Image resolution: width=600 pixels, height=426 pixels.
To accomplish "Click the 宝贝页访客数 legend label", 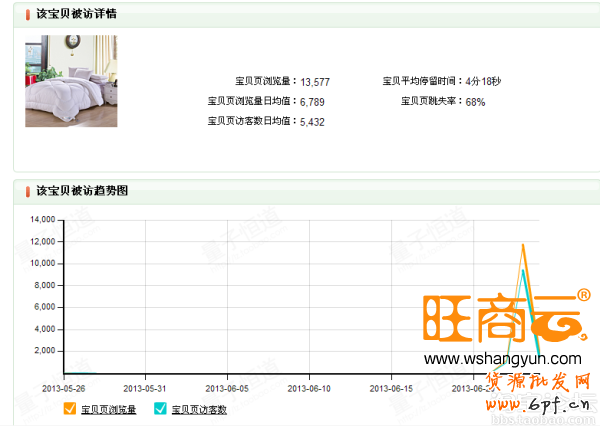I will tap(199, 409).
